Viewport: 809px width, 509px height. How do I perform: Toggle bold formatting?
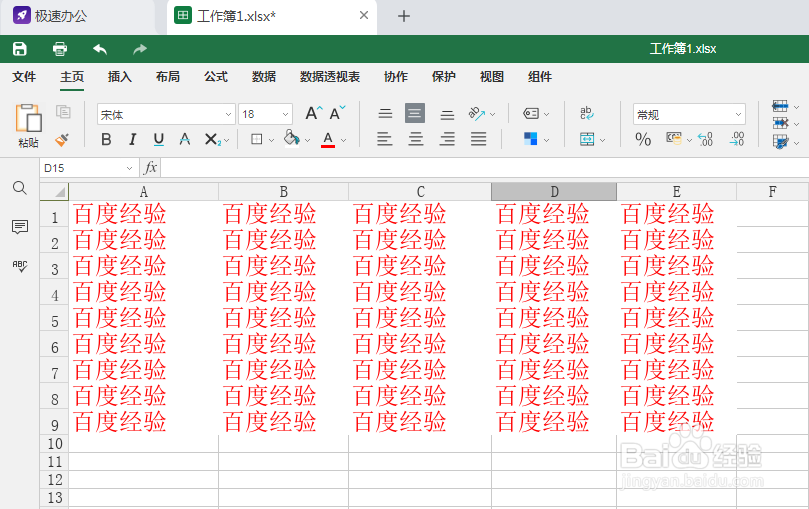[x=106, y=139]
